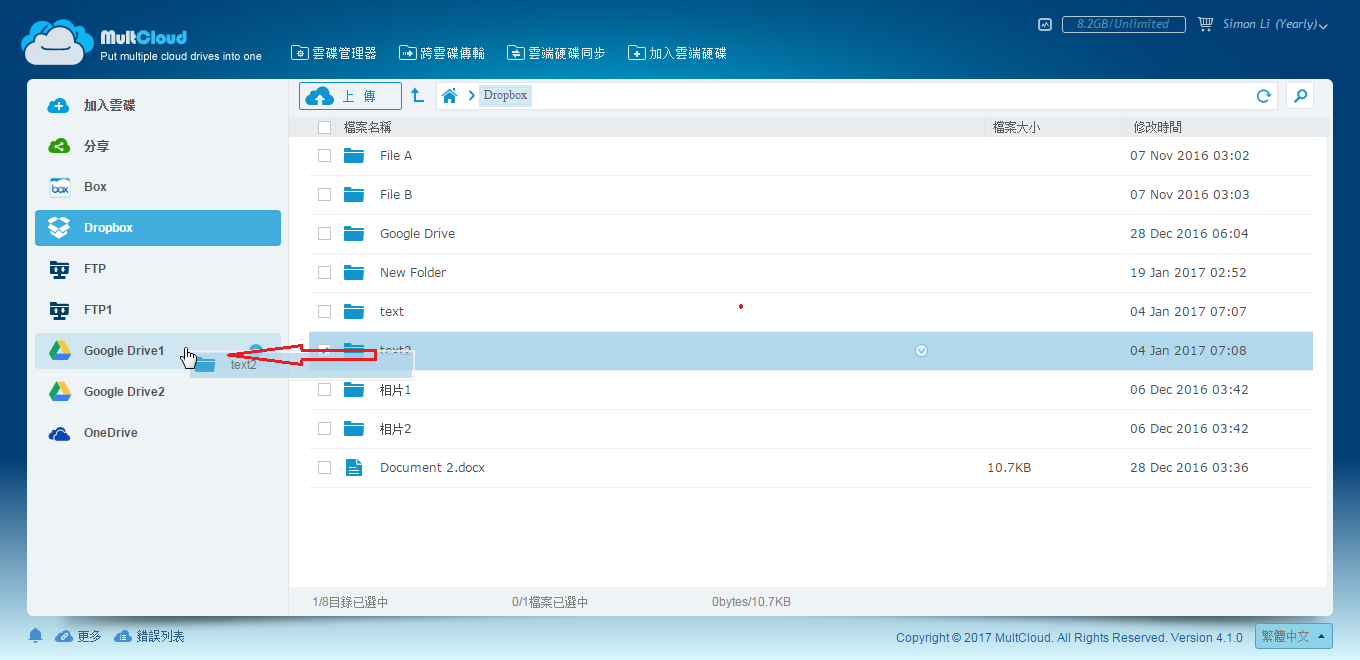Image resolution: width=1360 pixels, height=660 pixels.
Task: Open the 繁體中文 language dropdown
Action: [x=1294, y=636]
